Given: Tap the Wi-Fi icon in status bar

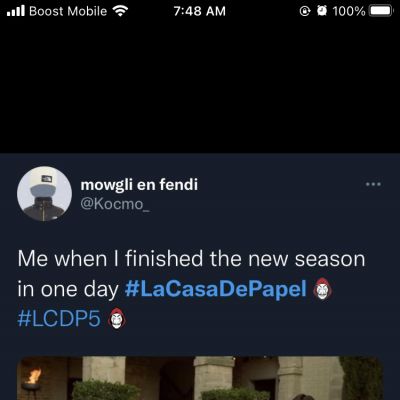Looking at the screenshot, I should pyautogui.click(x=120, y=11).
